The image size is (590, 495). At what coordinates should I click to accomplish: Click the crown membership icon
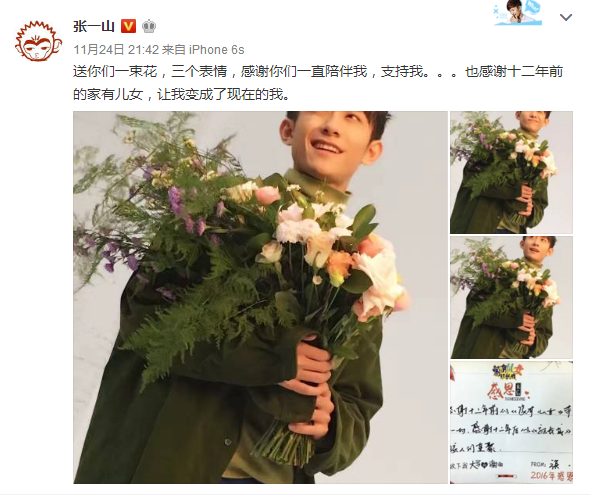click(x=149, y=26)
